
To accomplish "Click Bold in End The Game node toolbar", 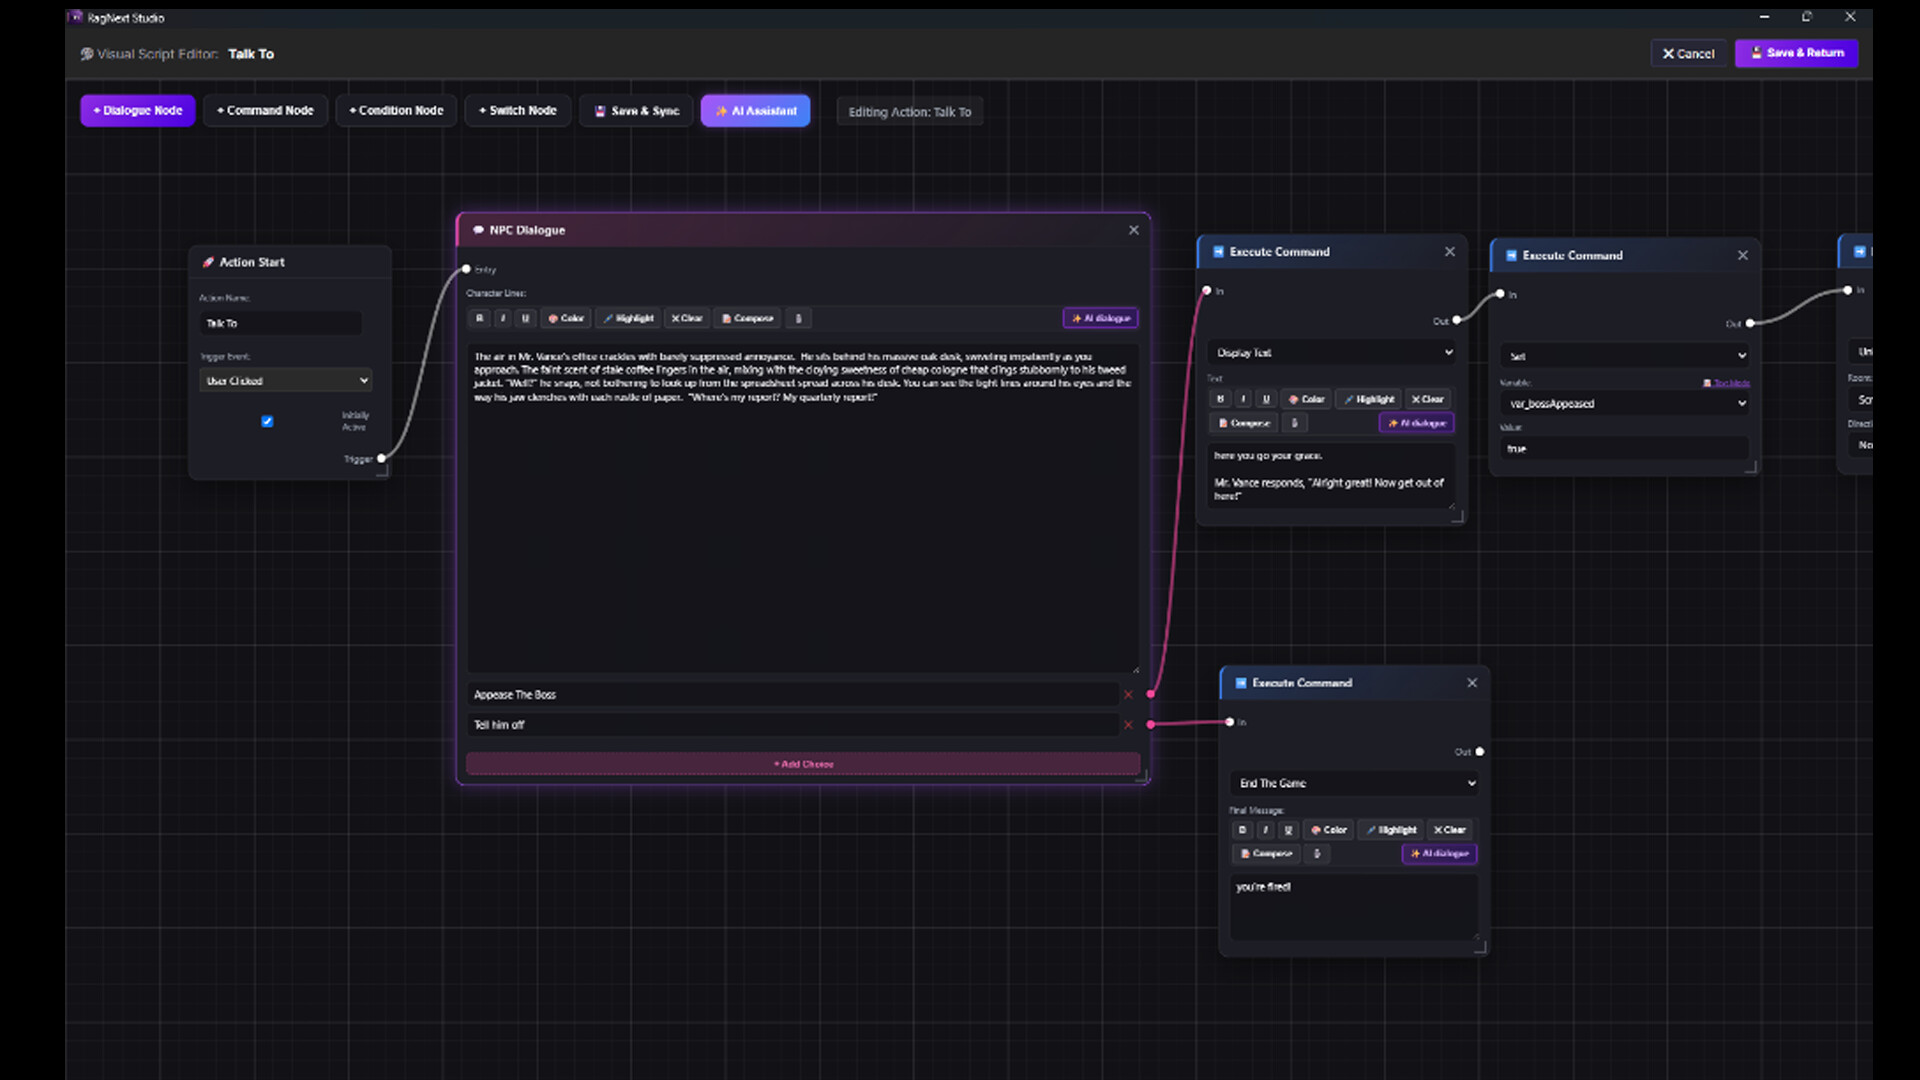I will coord(1243,830).
